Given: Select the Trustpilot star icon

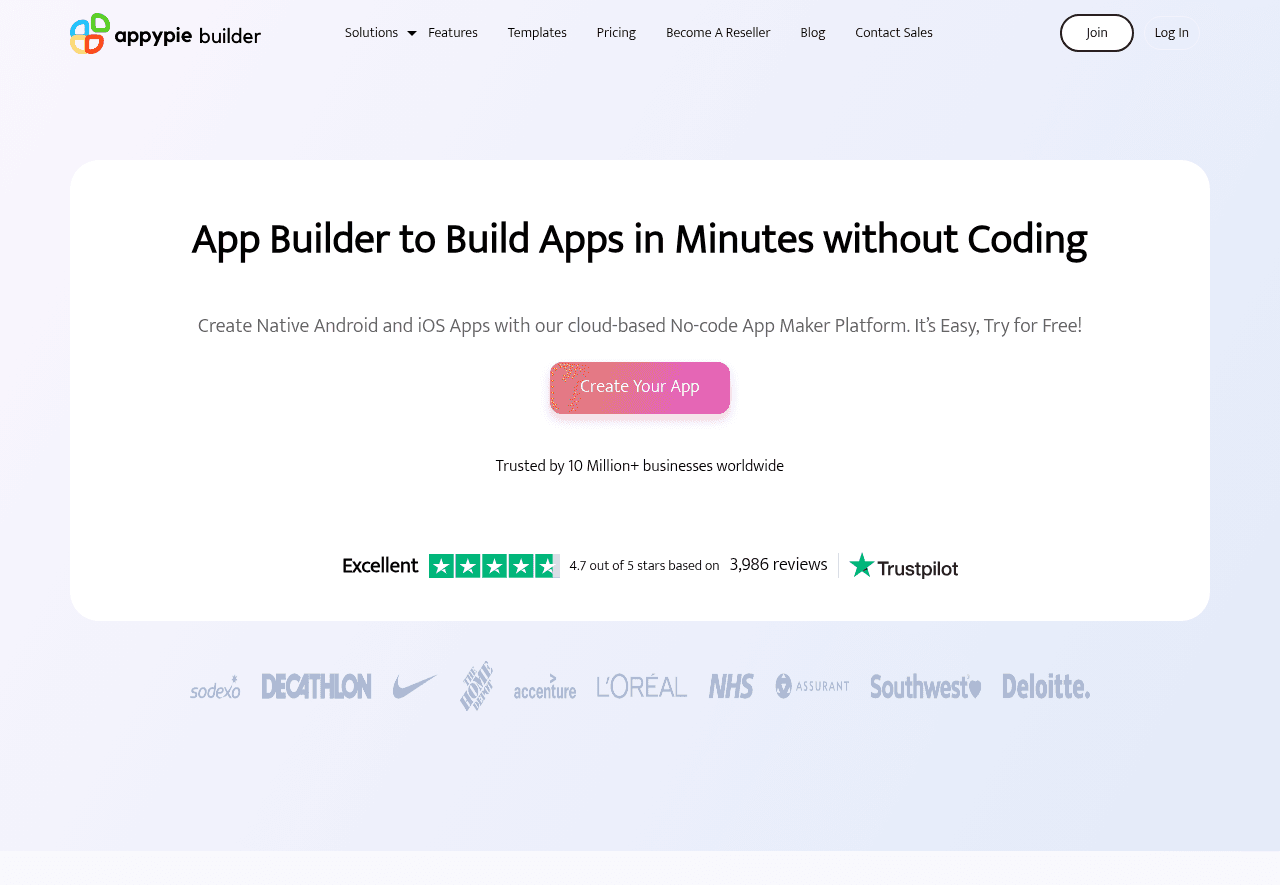Looking at the screenshot, I should [x=860, y=566].
